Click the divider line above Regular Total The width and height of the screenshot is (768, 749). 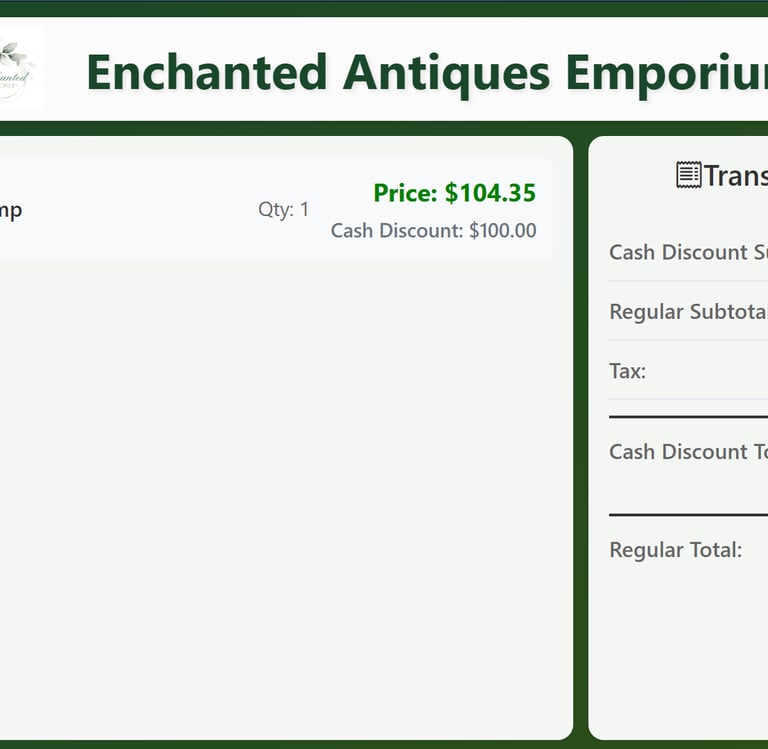coord(688,515)
